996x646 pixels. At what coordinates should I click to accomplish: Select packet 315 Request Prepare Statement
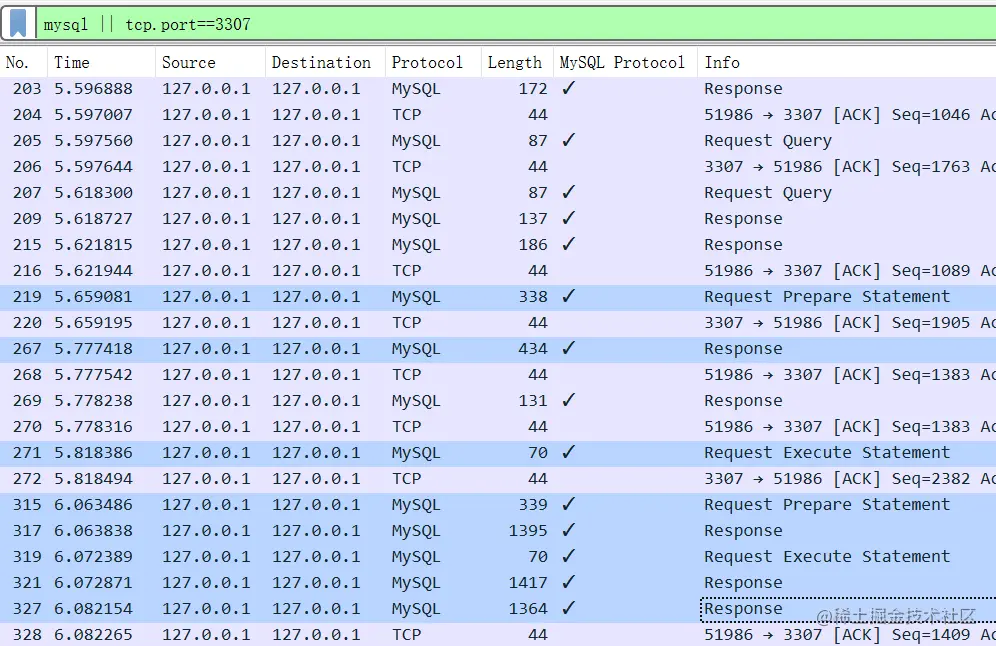point(498,505)
